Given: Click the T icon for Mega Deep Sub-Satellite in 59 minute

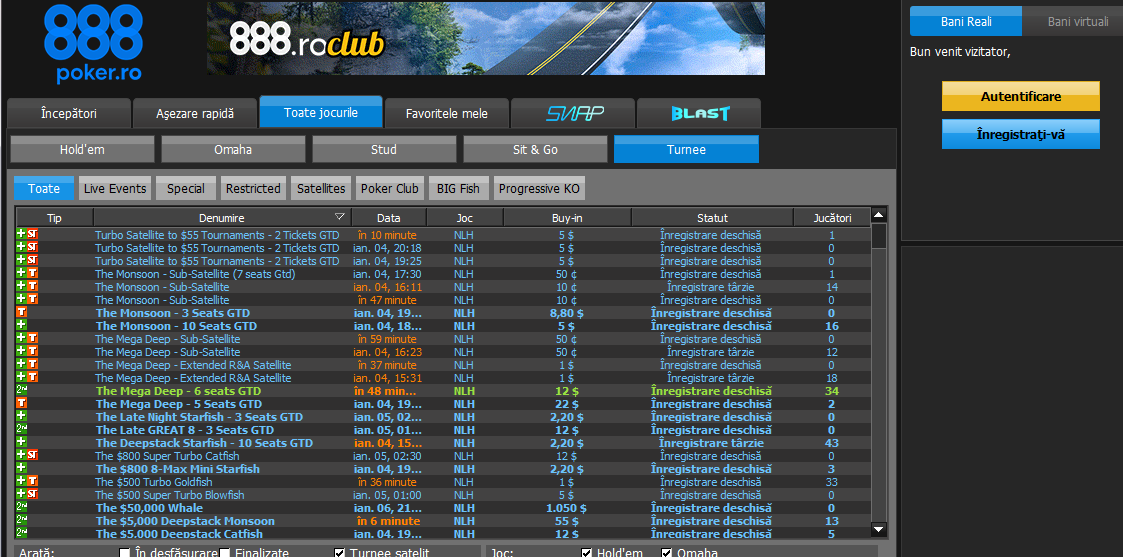Looking at the screenshot, I should pyautogui.click(x=33, y=339).
